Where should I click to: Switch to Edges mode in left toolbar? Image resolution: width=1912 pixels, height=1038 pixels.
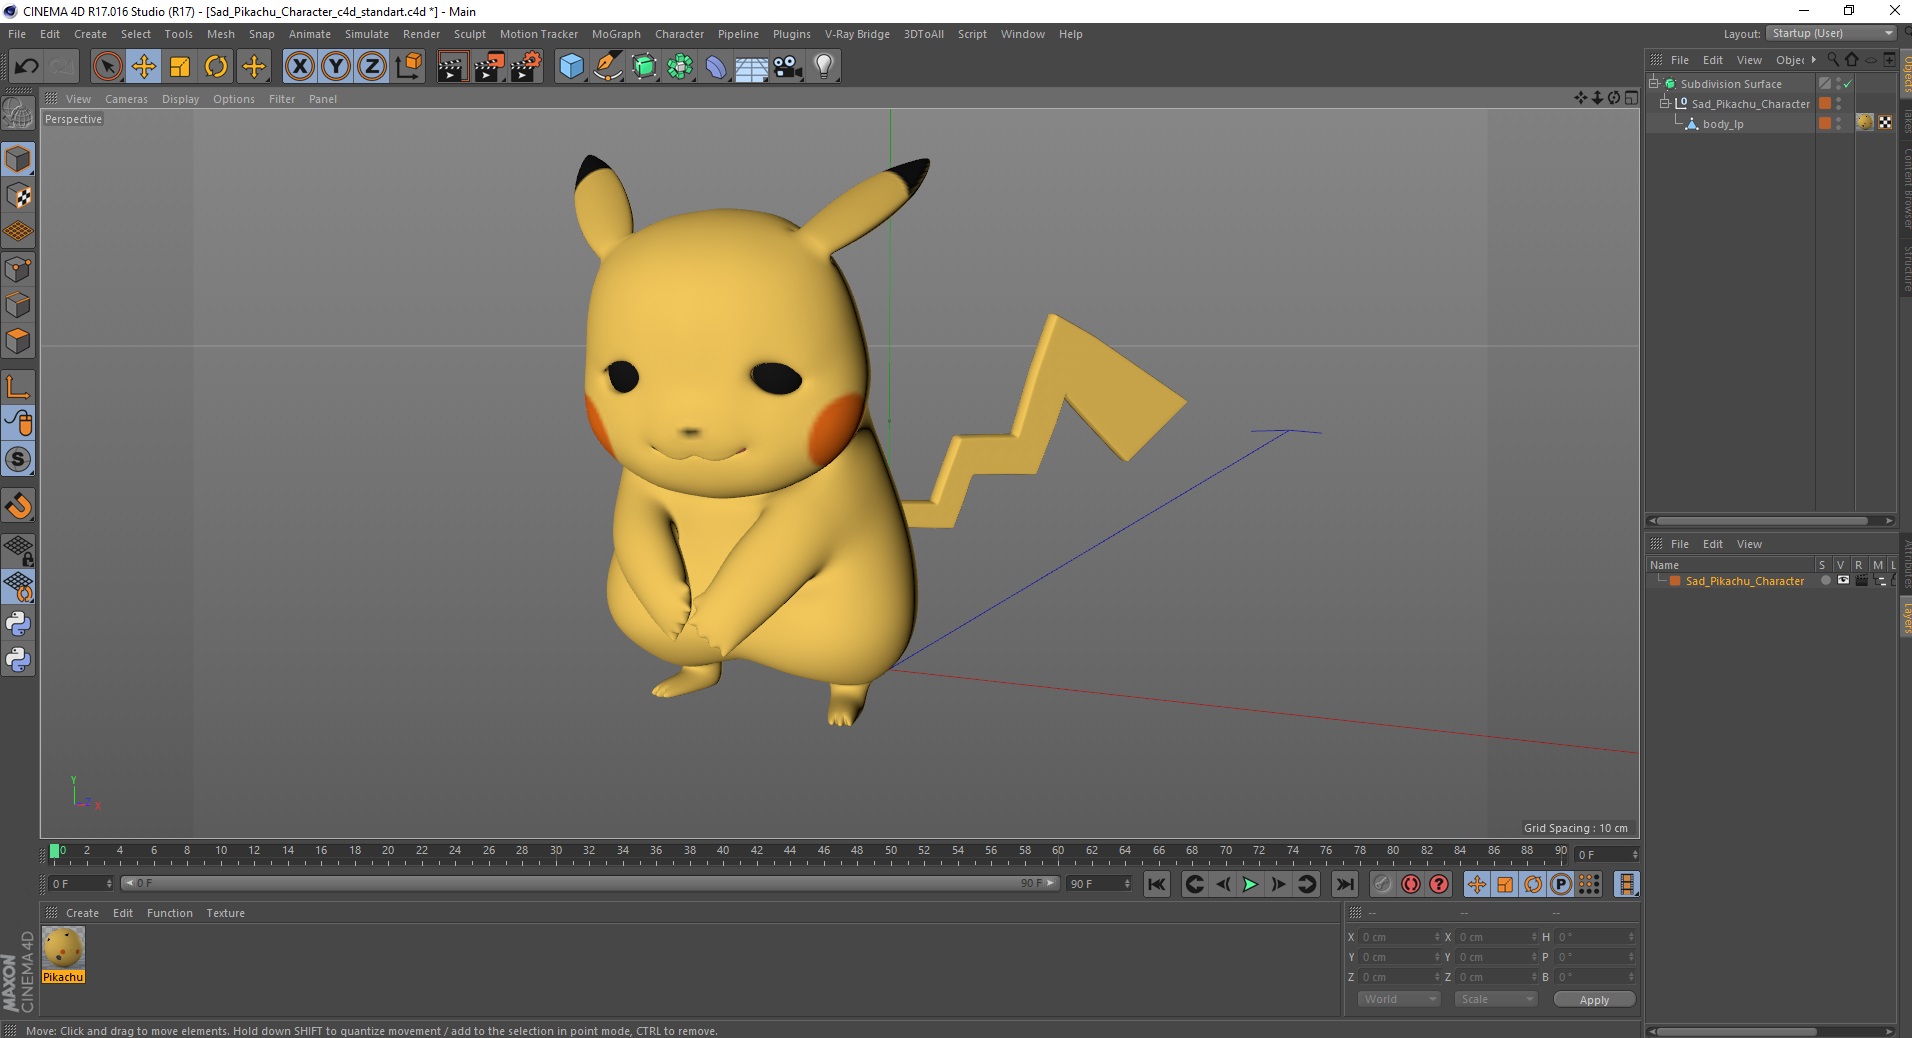pos(18,305)
